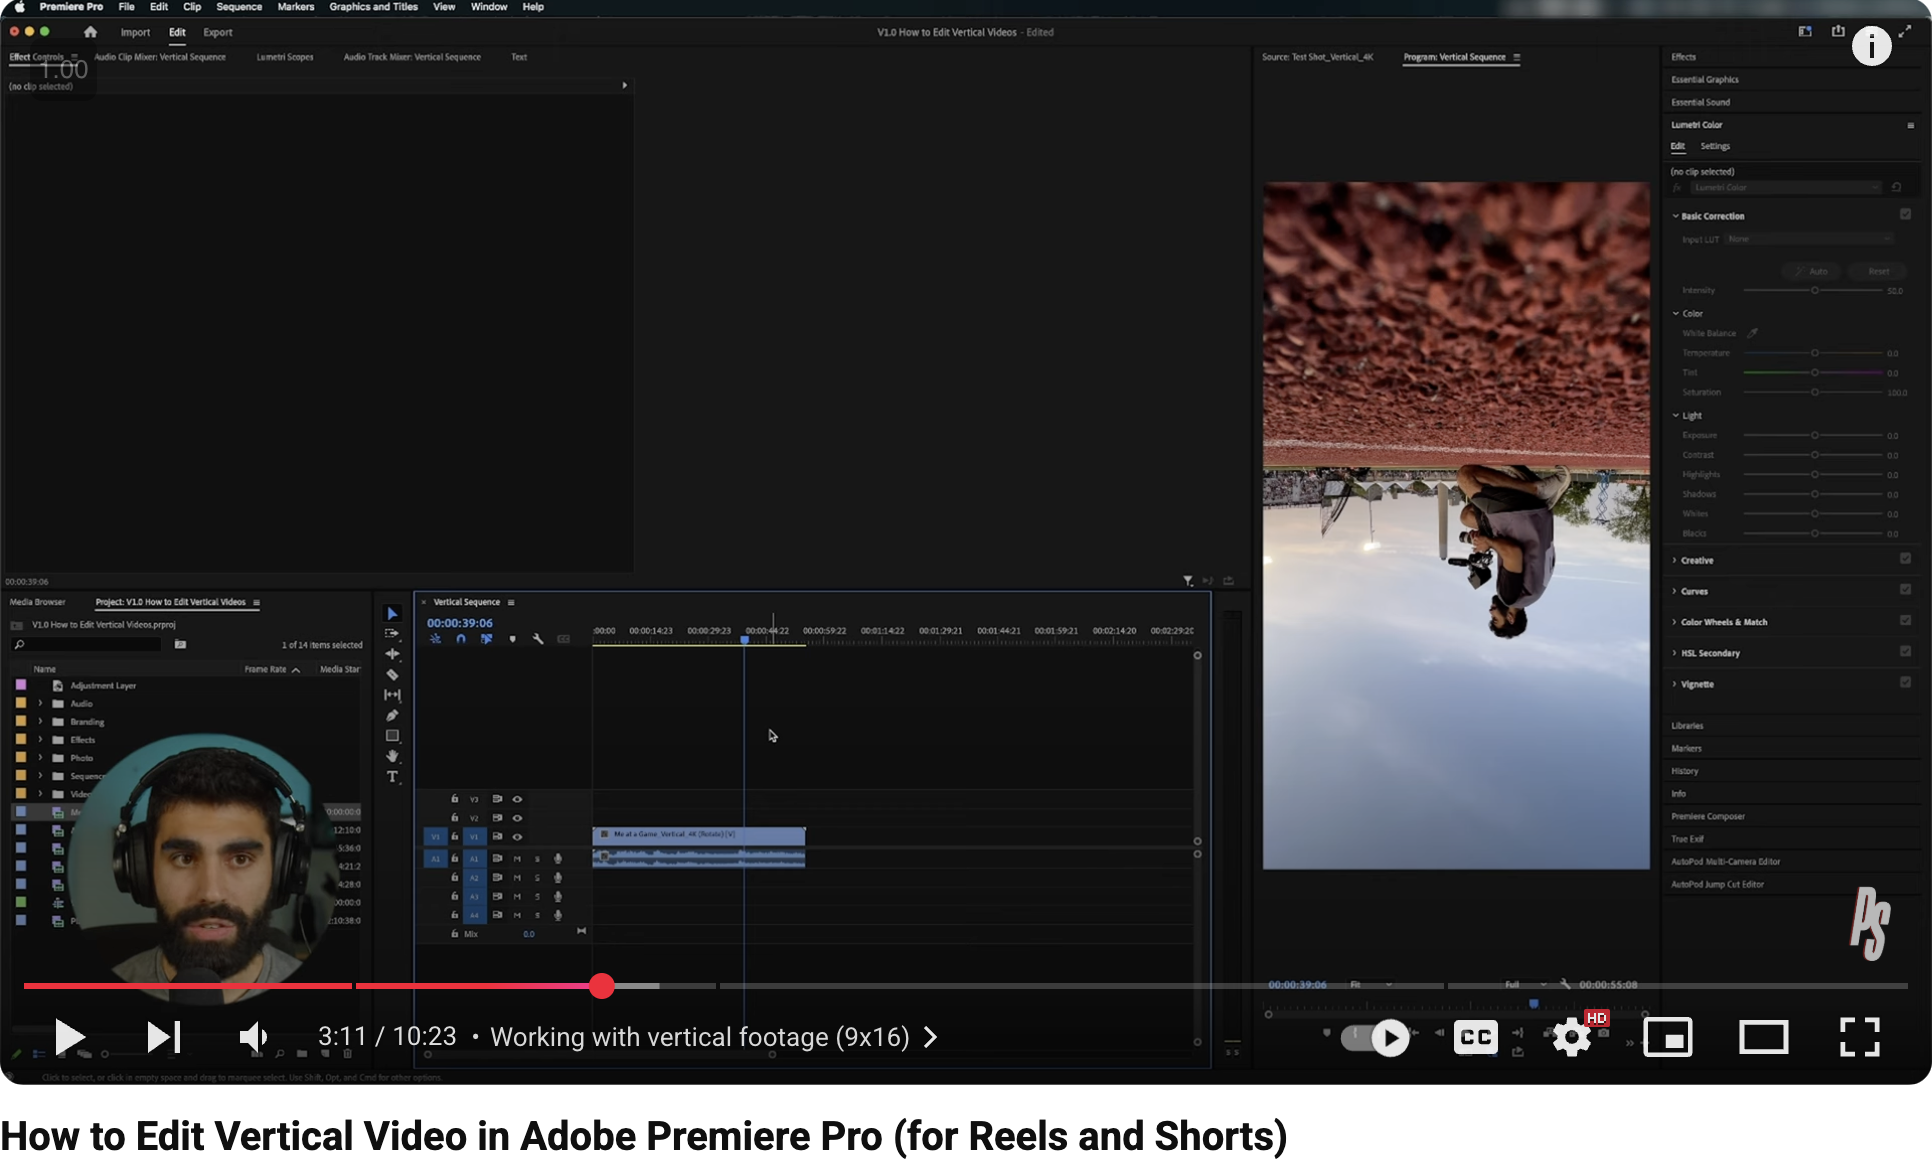This screenshot has width=1932, height=1172.
Task: Switch to theater mode
Action: click(x=1764, y=1037)
